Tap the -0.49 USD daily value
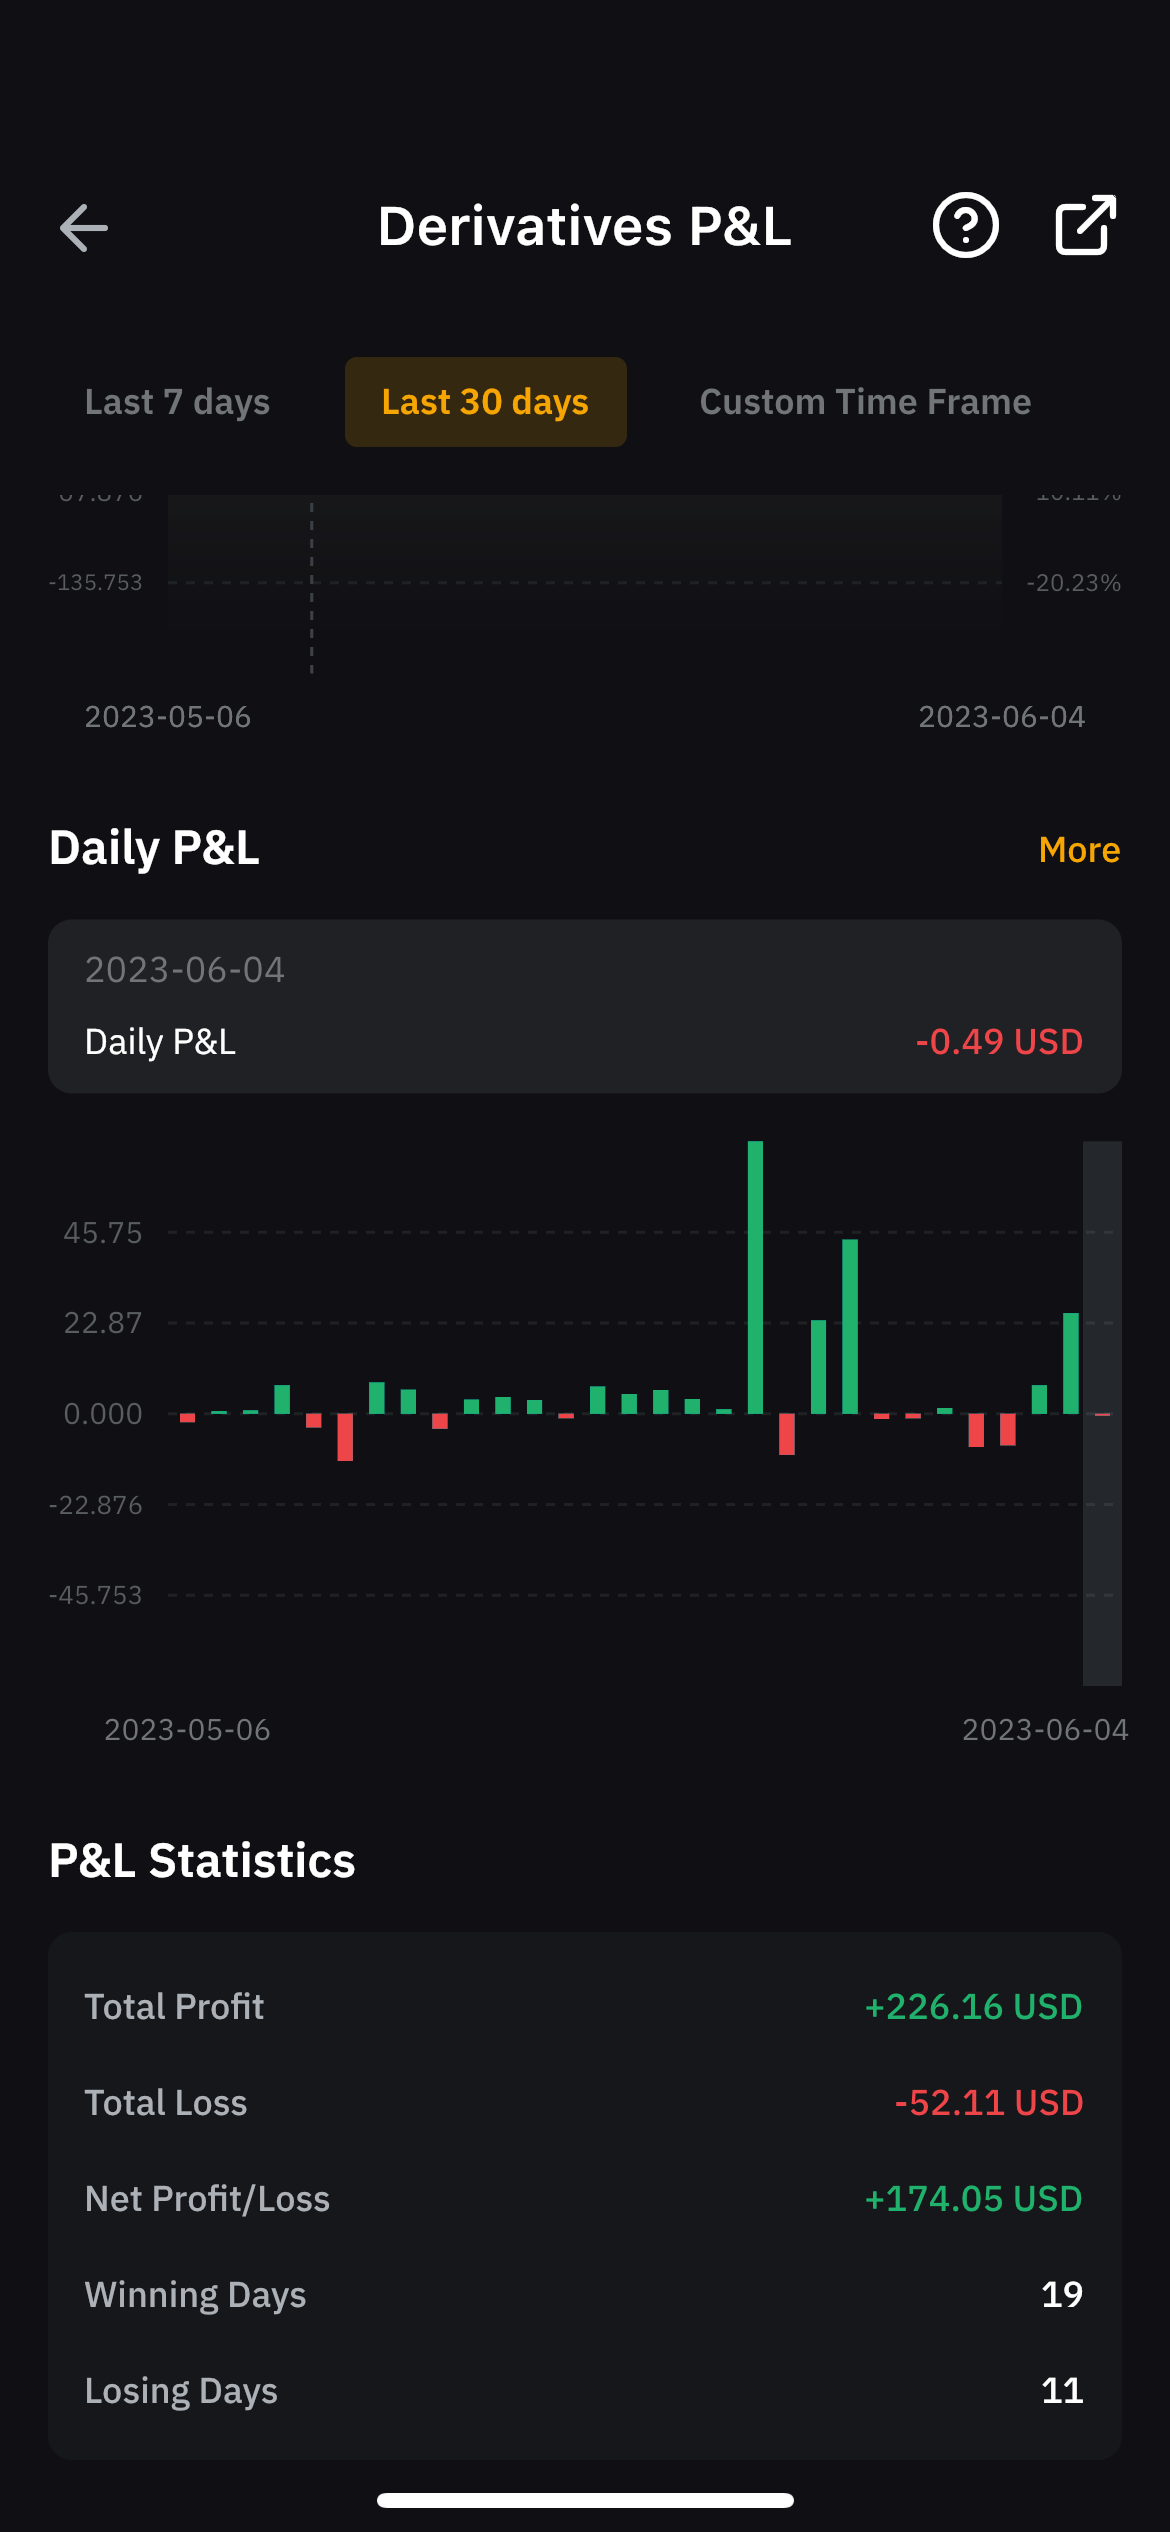 click(x=998, y=1042)
